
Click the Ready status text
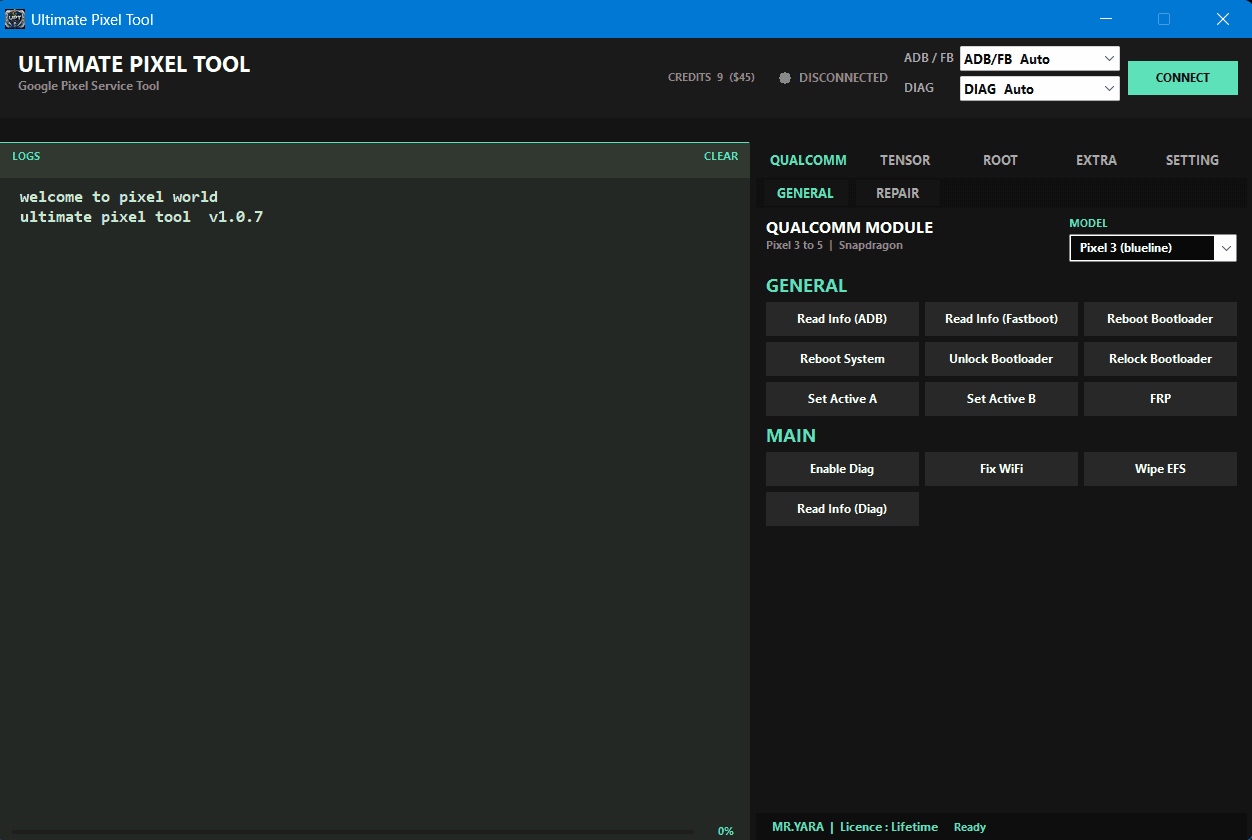click(x=970, y=827)
